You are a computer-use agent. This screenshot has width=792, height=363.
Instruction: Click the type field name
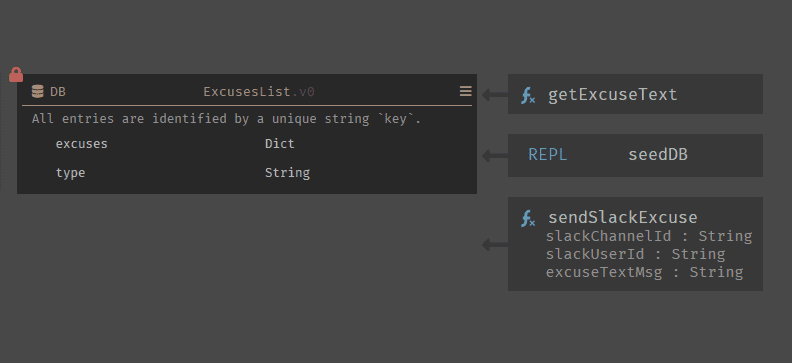click(x=70, y=173)
